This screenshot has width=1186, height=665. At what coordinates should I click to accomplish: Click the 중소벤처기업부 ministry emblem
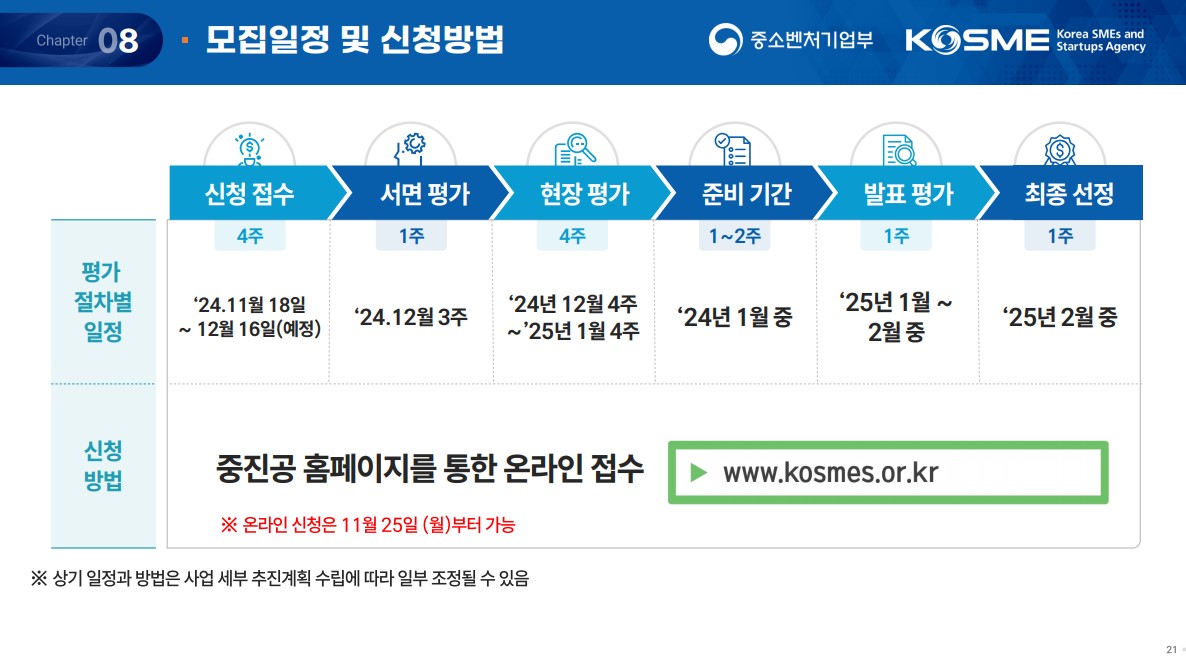(x=724, y=39)
